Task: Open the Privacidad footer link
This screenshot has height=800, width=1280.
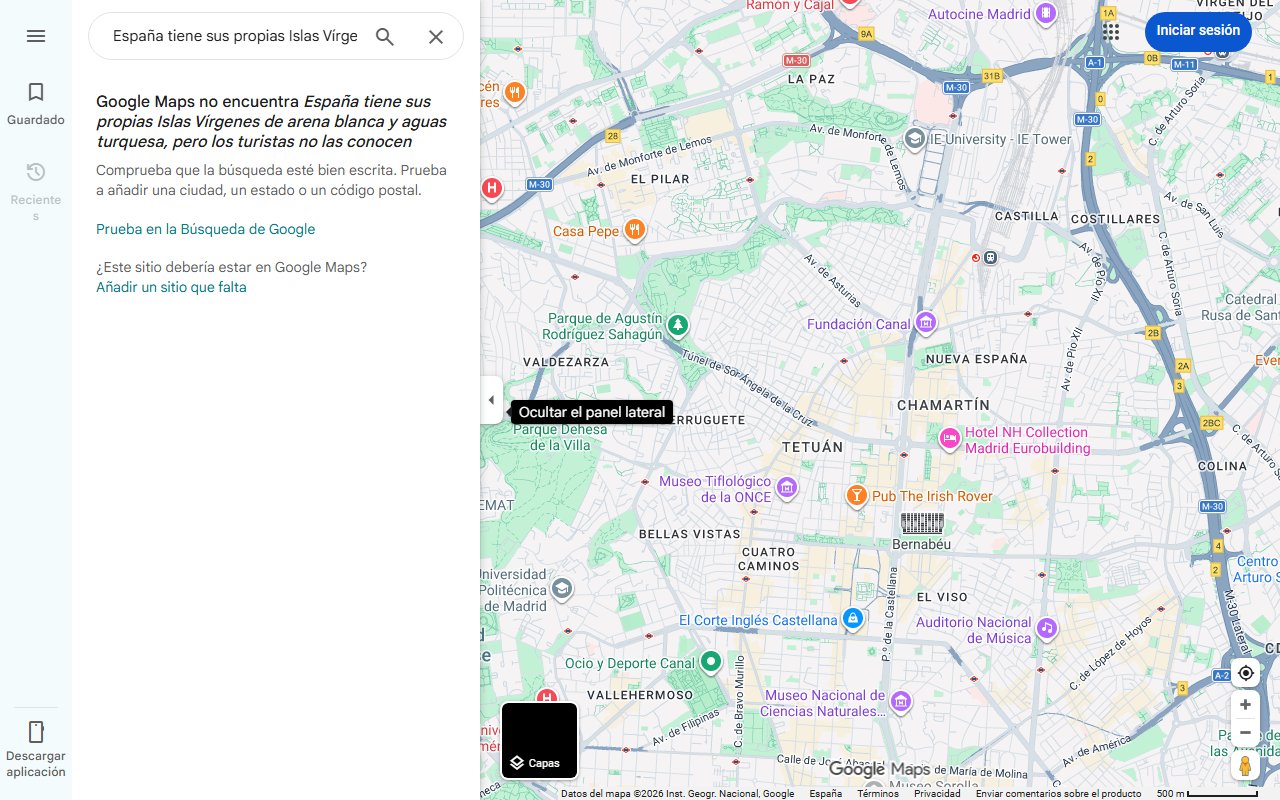Action: pos(937,794)
